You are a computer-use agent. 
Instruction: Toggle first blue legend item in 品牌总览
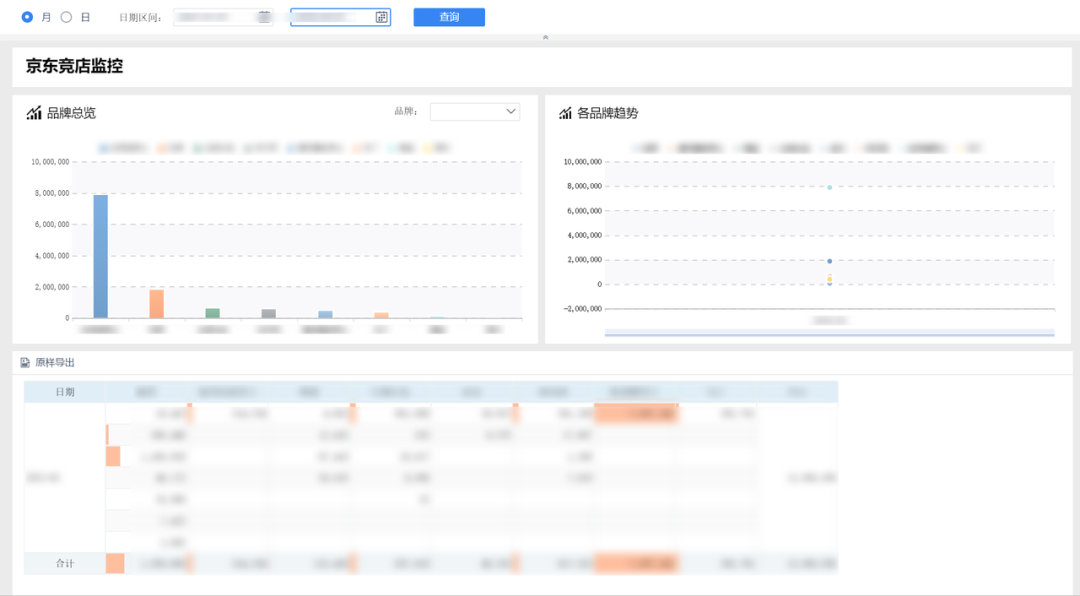pyautogui.click(x=123, y=147)
